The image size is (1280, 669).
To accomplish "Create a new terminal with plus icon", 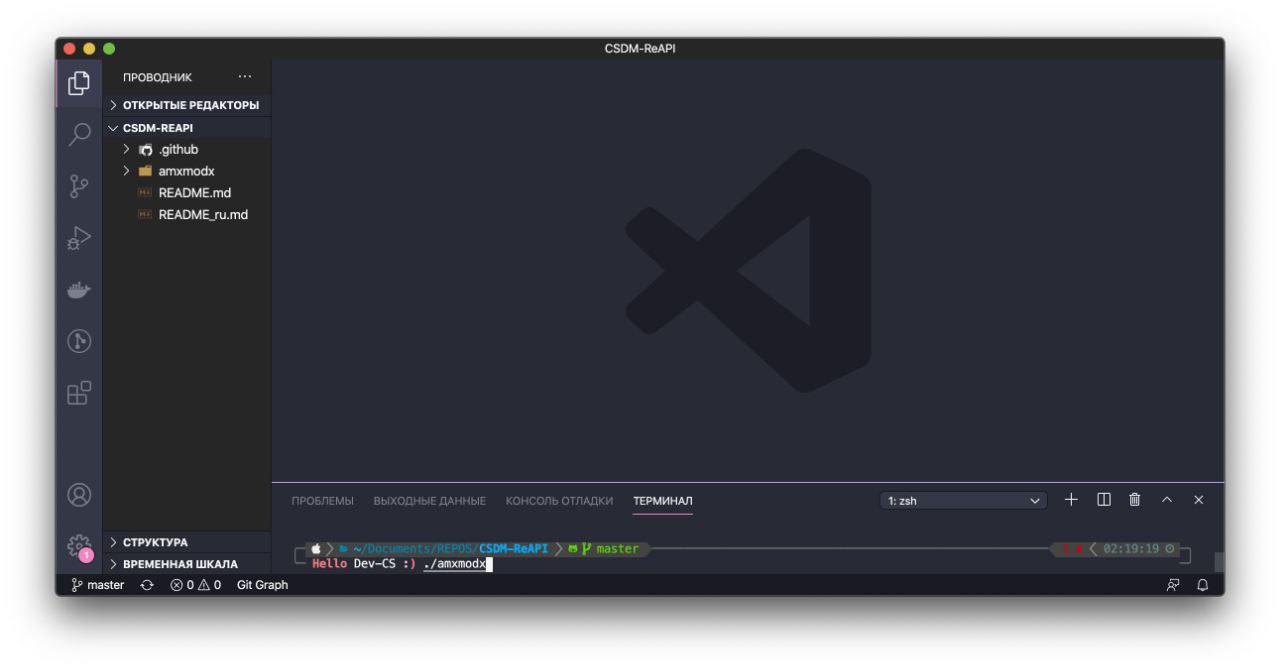I will [x=1071, y=500].
